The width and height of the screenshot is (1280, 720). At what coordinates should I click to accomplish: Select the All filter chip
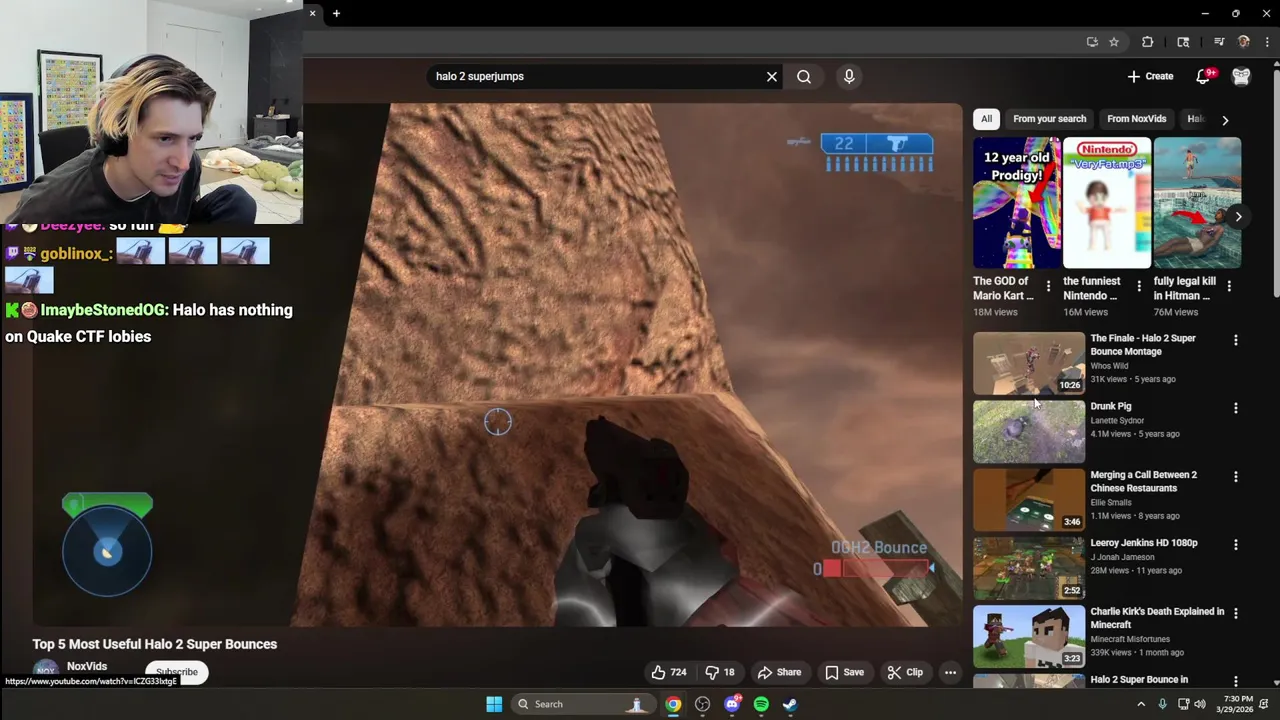(986, 119)
